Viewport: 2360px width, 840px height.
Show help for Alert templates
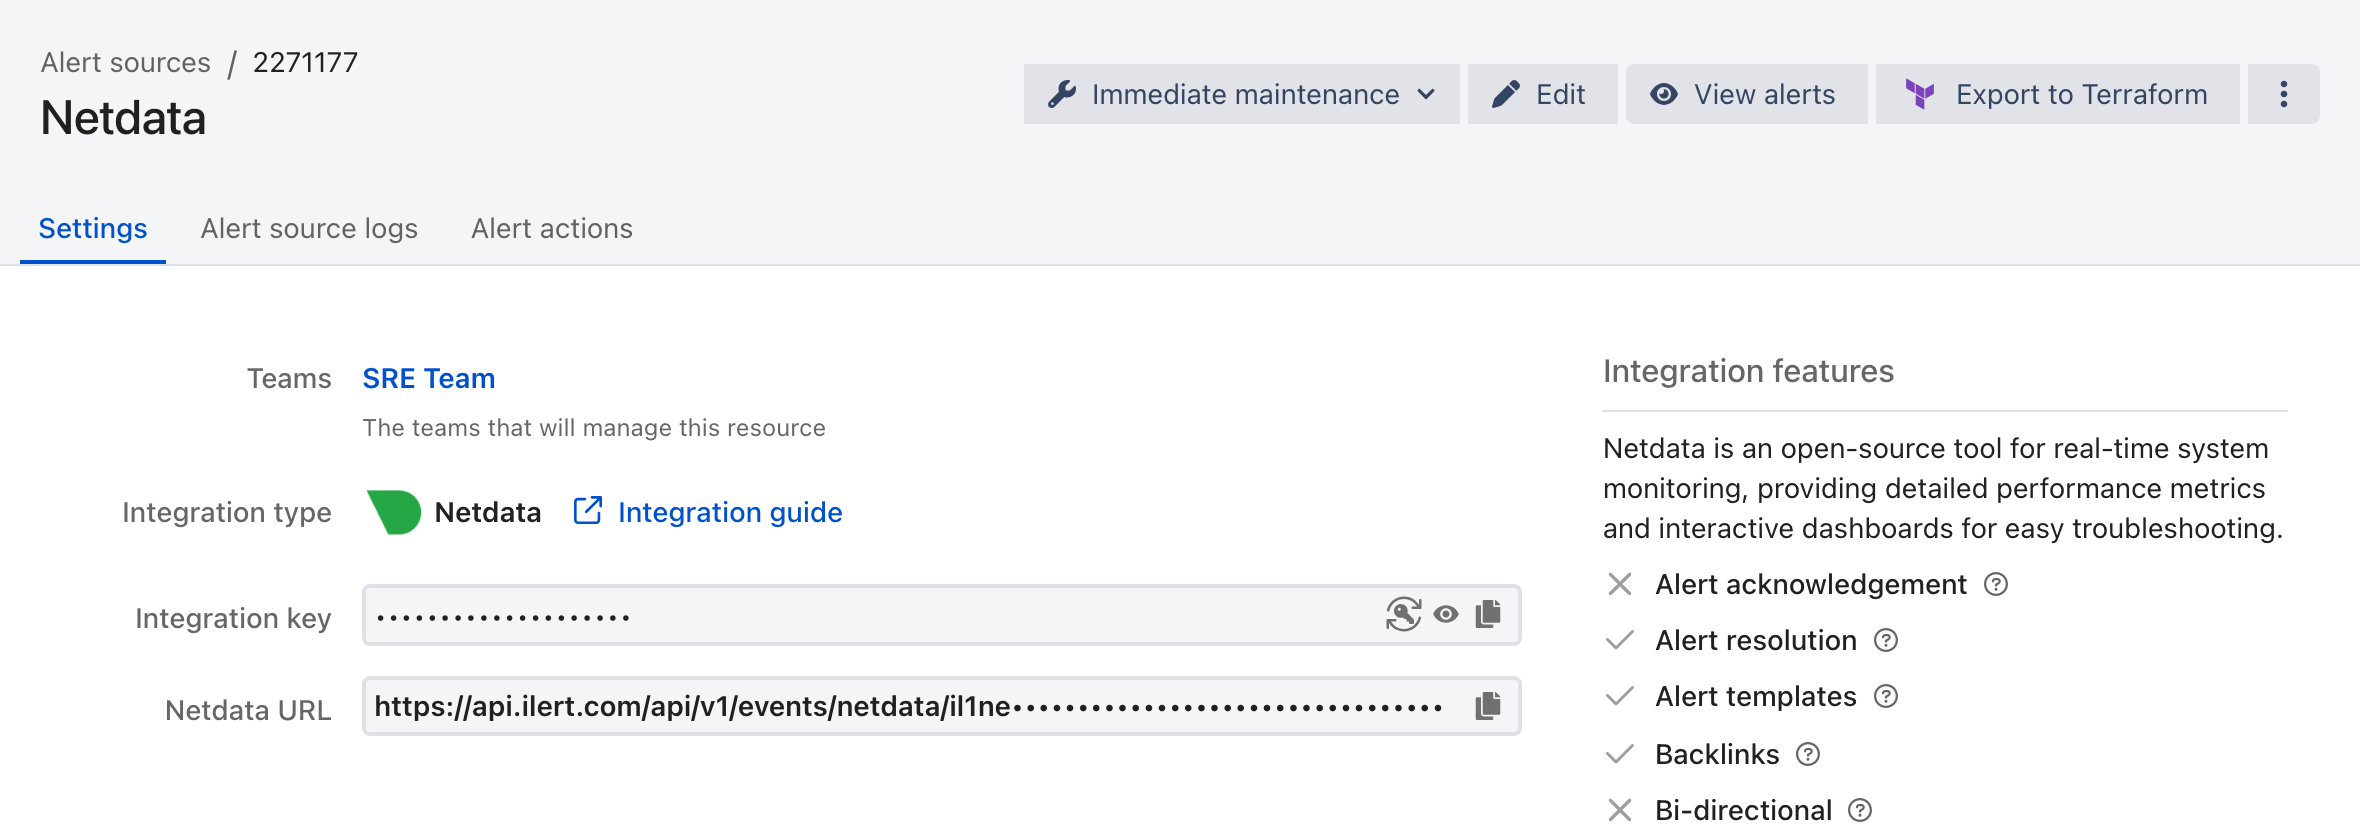pyautogui.click(x=1886, y=696)
